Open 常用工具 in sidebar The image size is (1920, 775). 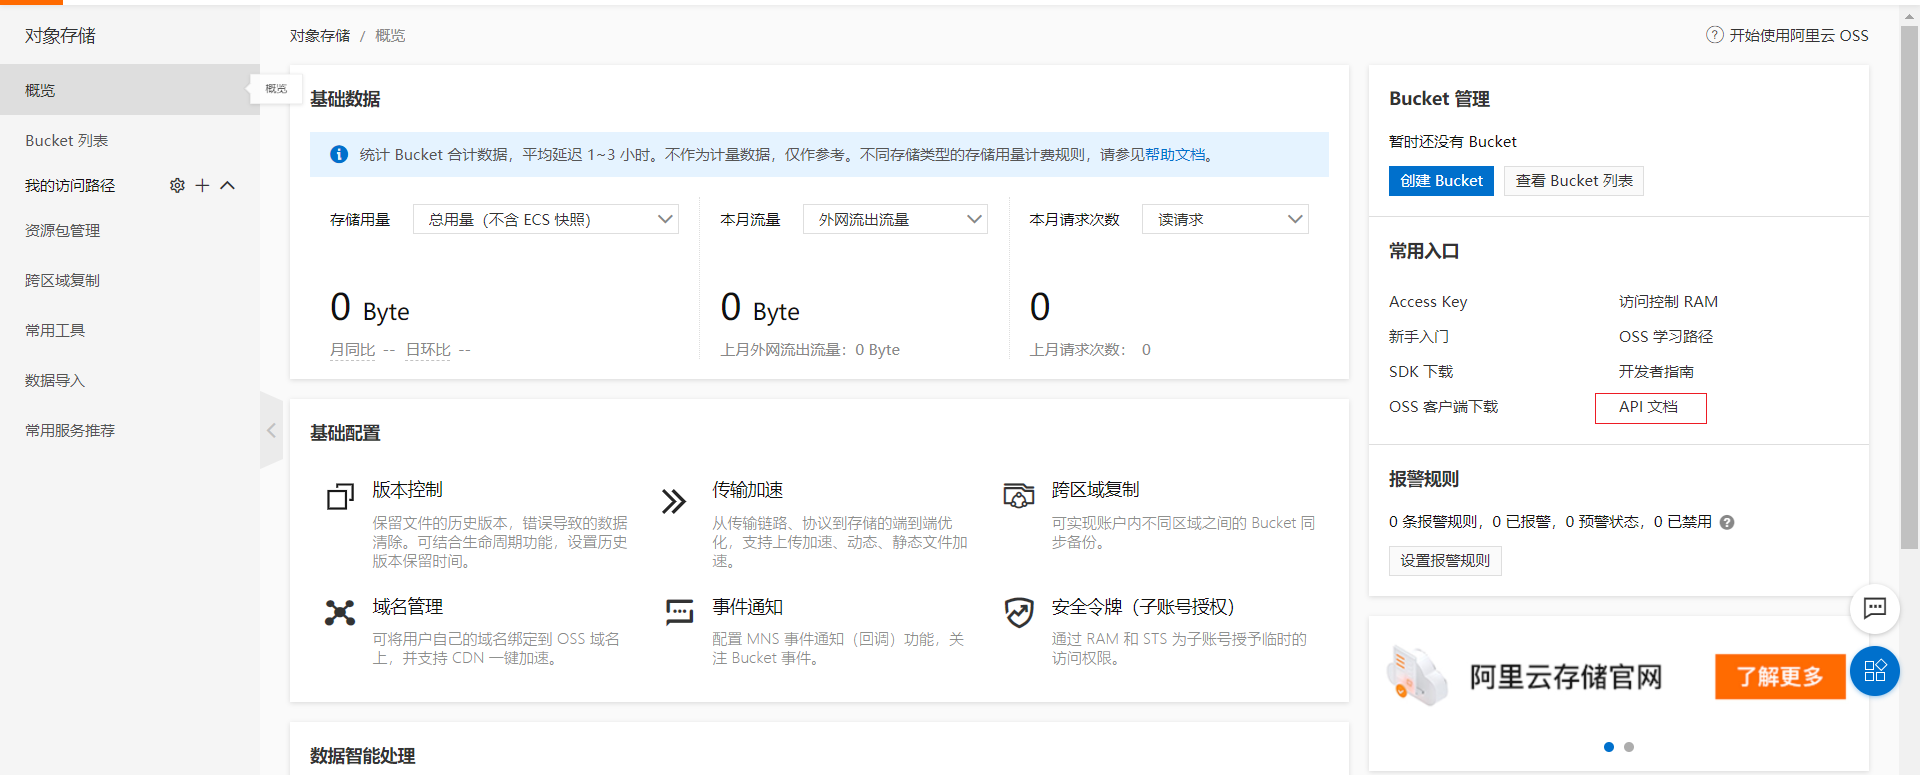pyautogui.click(x=130, y=330)
